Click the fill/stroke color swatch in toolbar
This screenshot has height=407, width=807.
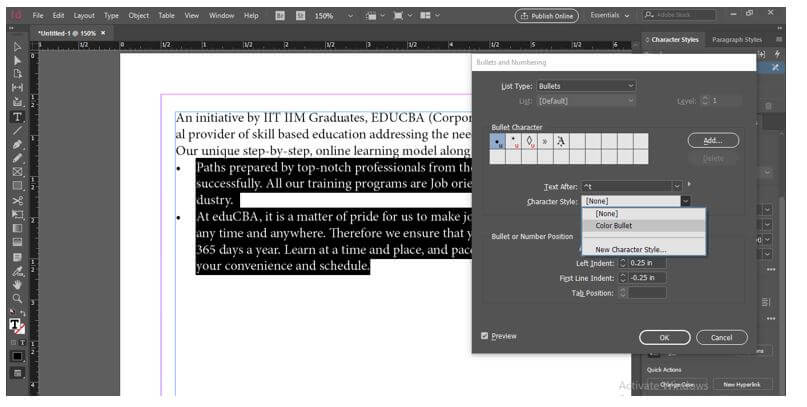pos(17,326)
